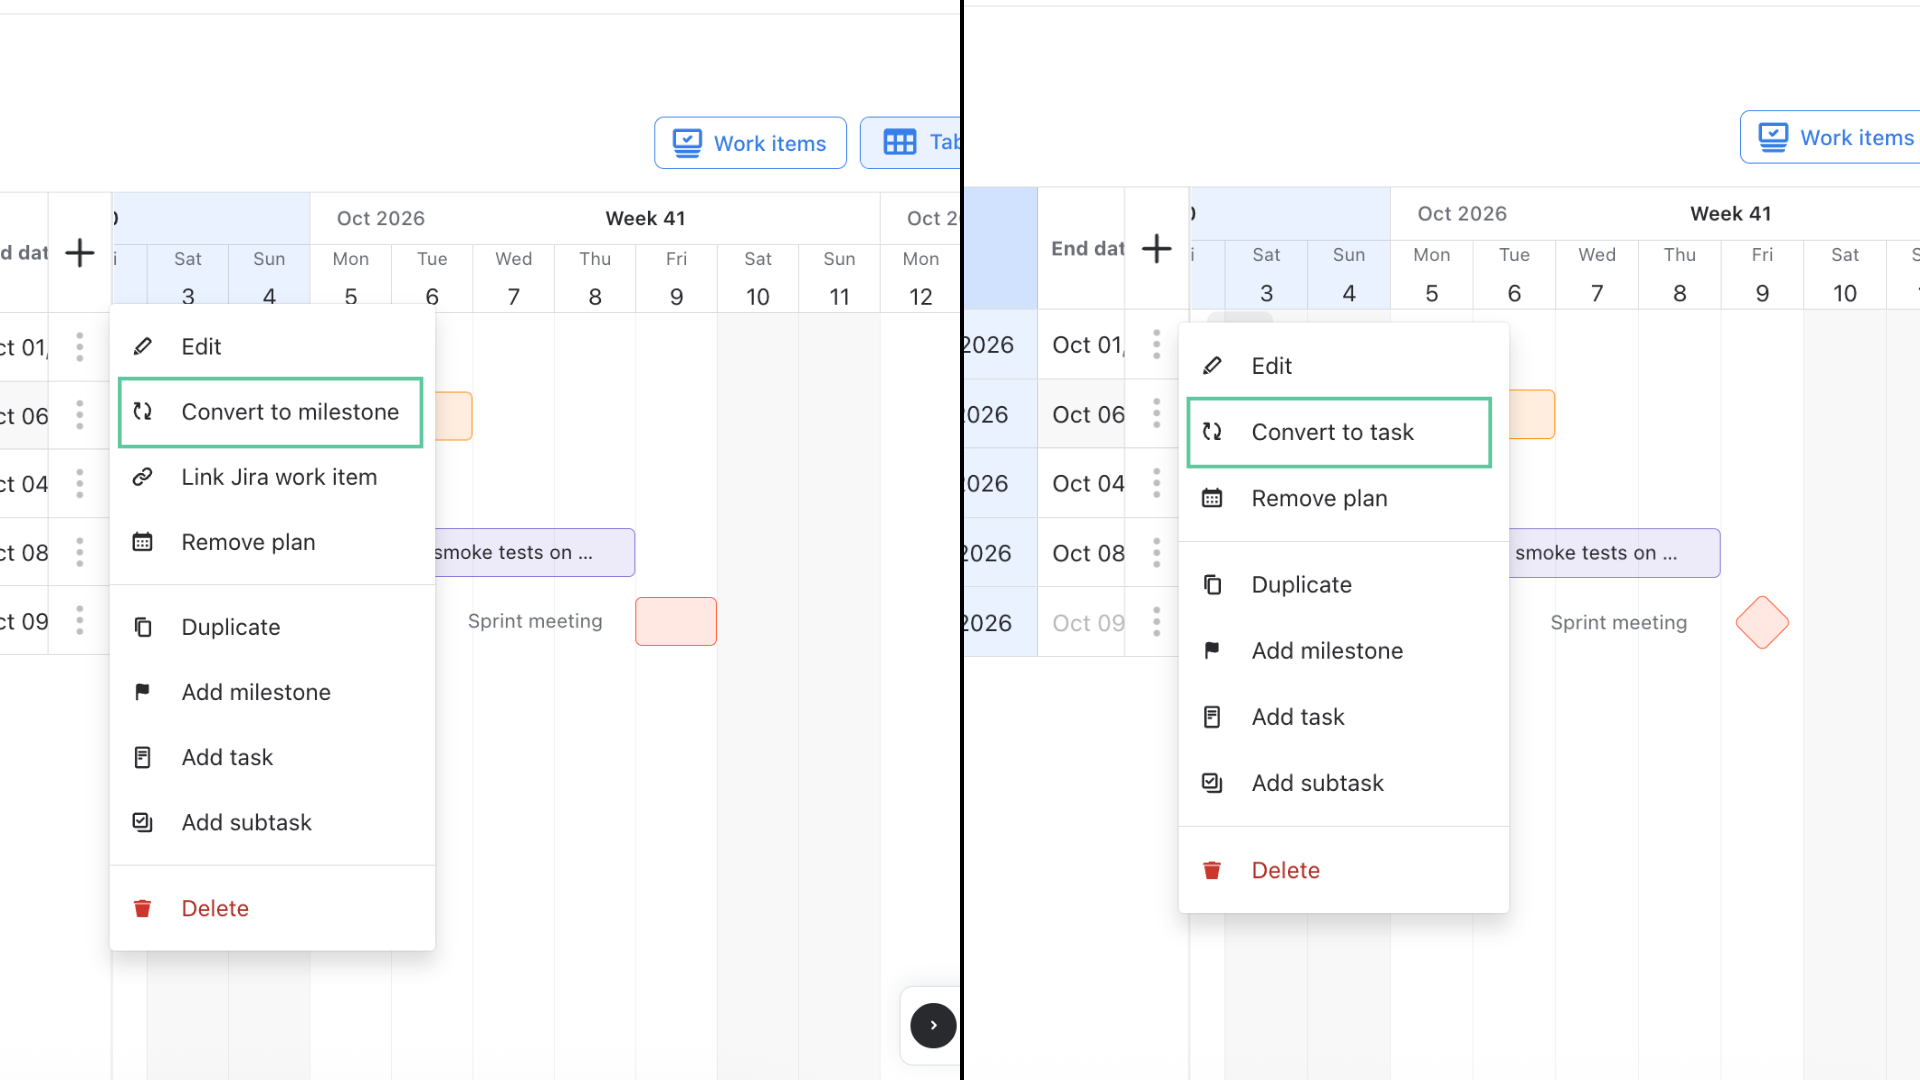Open the left Work items button
The width and height of the screenshot is (1920, 1080).
tap(750, 143)
